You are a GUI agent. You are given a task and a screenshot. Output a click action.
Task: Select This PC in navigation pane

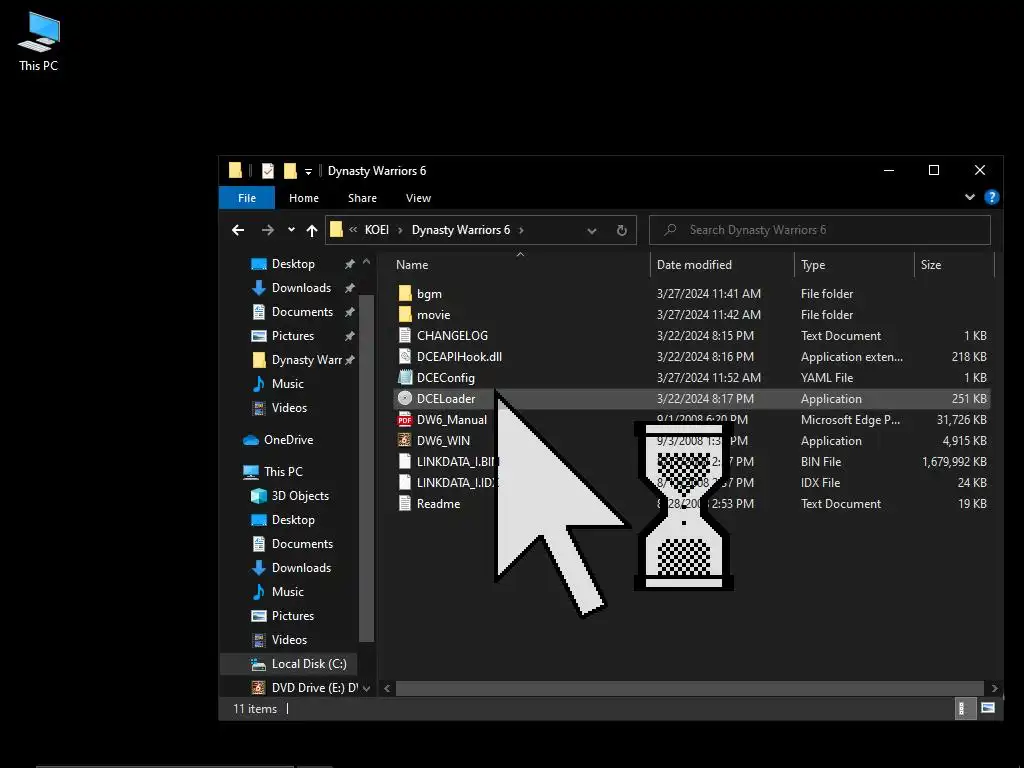(x=283, y=472)
